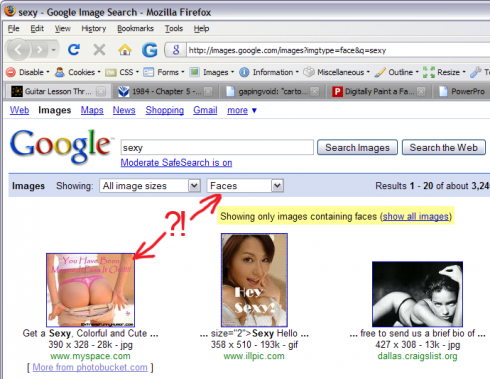This screenshot has width=490, height=379.
Task: Switch to the Guitar Lesson tab
Action: tap(58, 91)
